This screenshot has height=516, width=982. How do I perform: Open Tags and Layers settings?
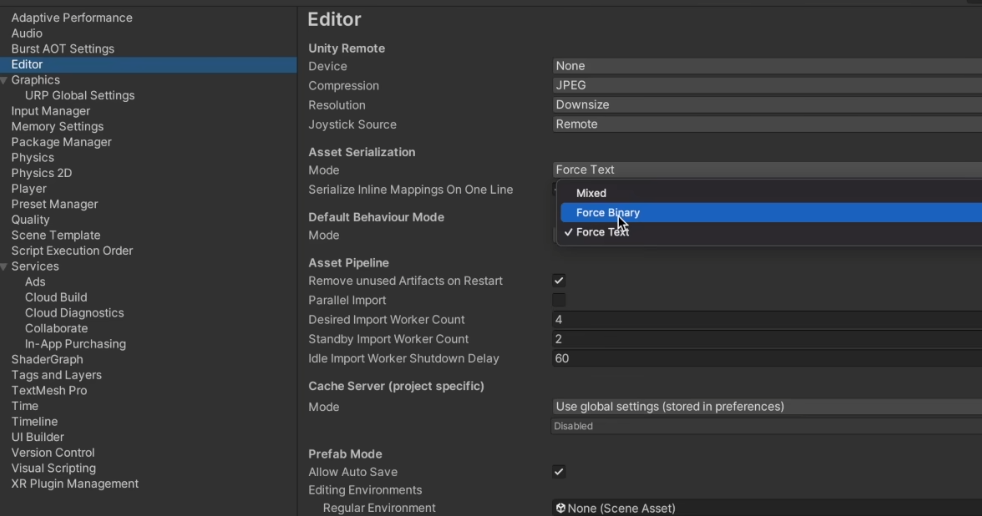click(56, 375)
